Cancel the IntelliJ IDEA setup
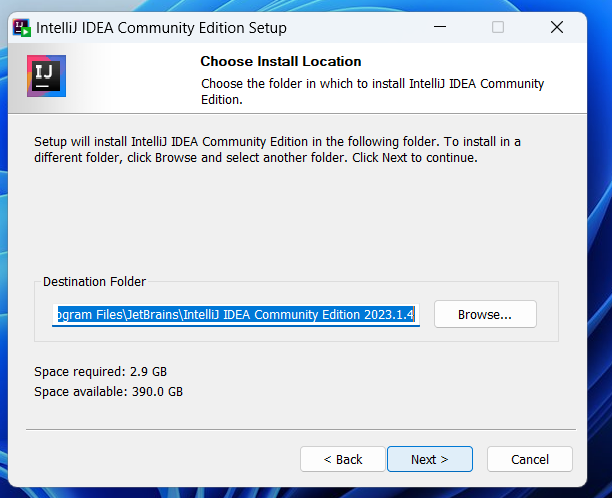612x498 pixels. pyautogui.click(x=530, y=459)
